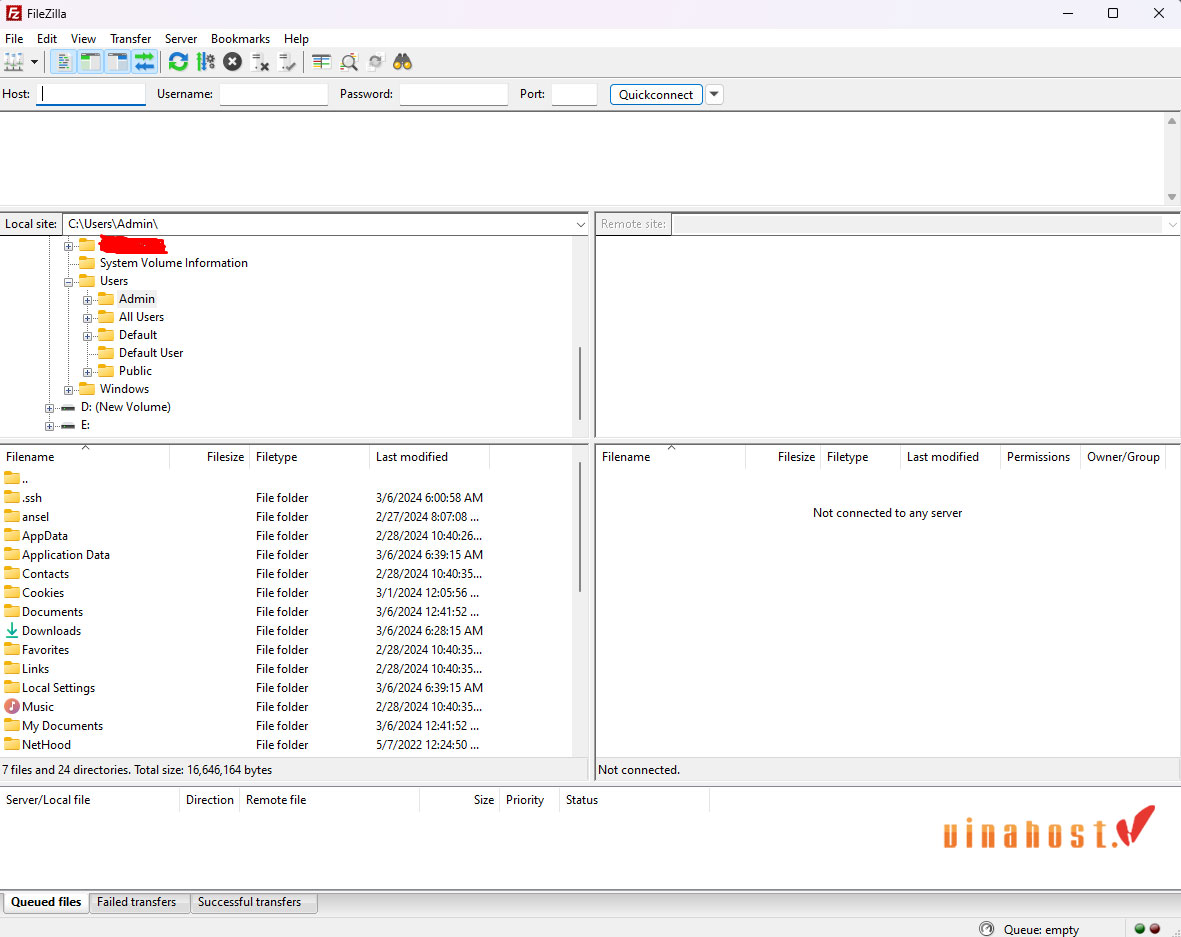Focus the Username input field
This screenshot has height=937, width=1181.
[x=273, y=94]
